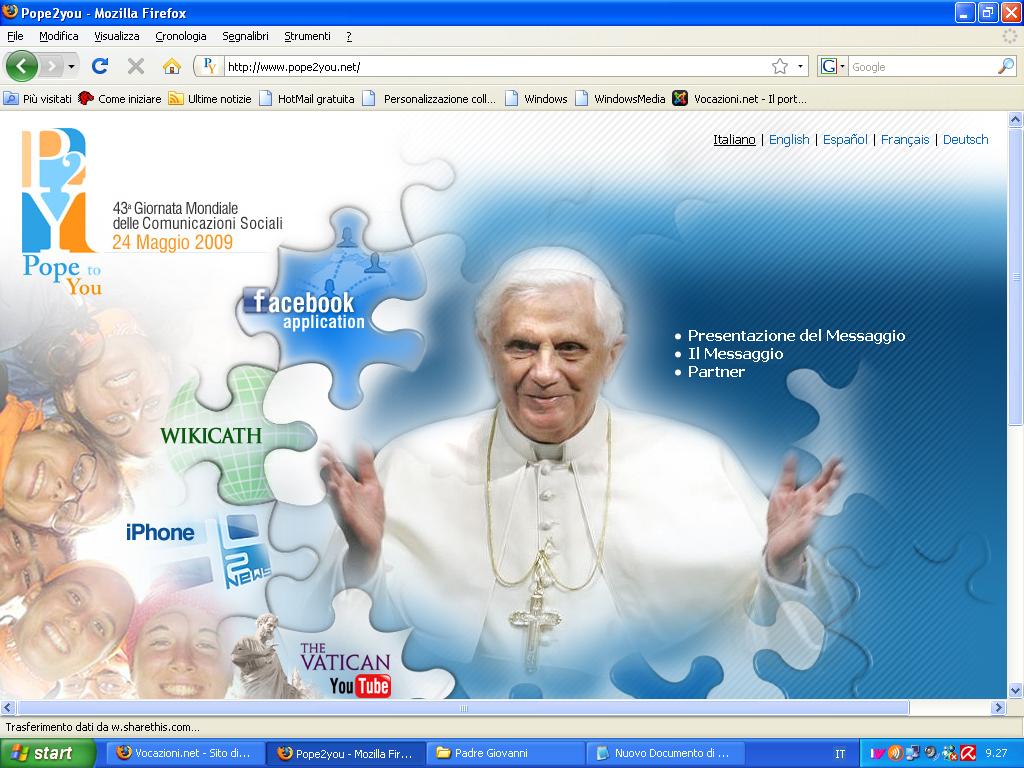Switch the site language to Italiano
This screenshot has width=1024, height=768.
click(x=734, y=140)
